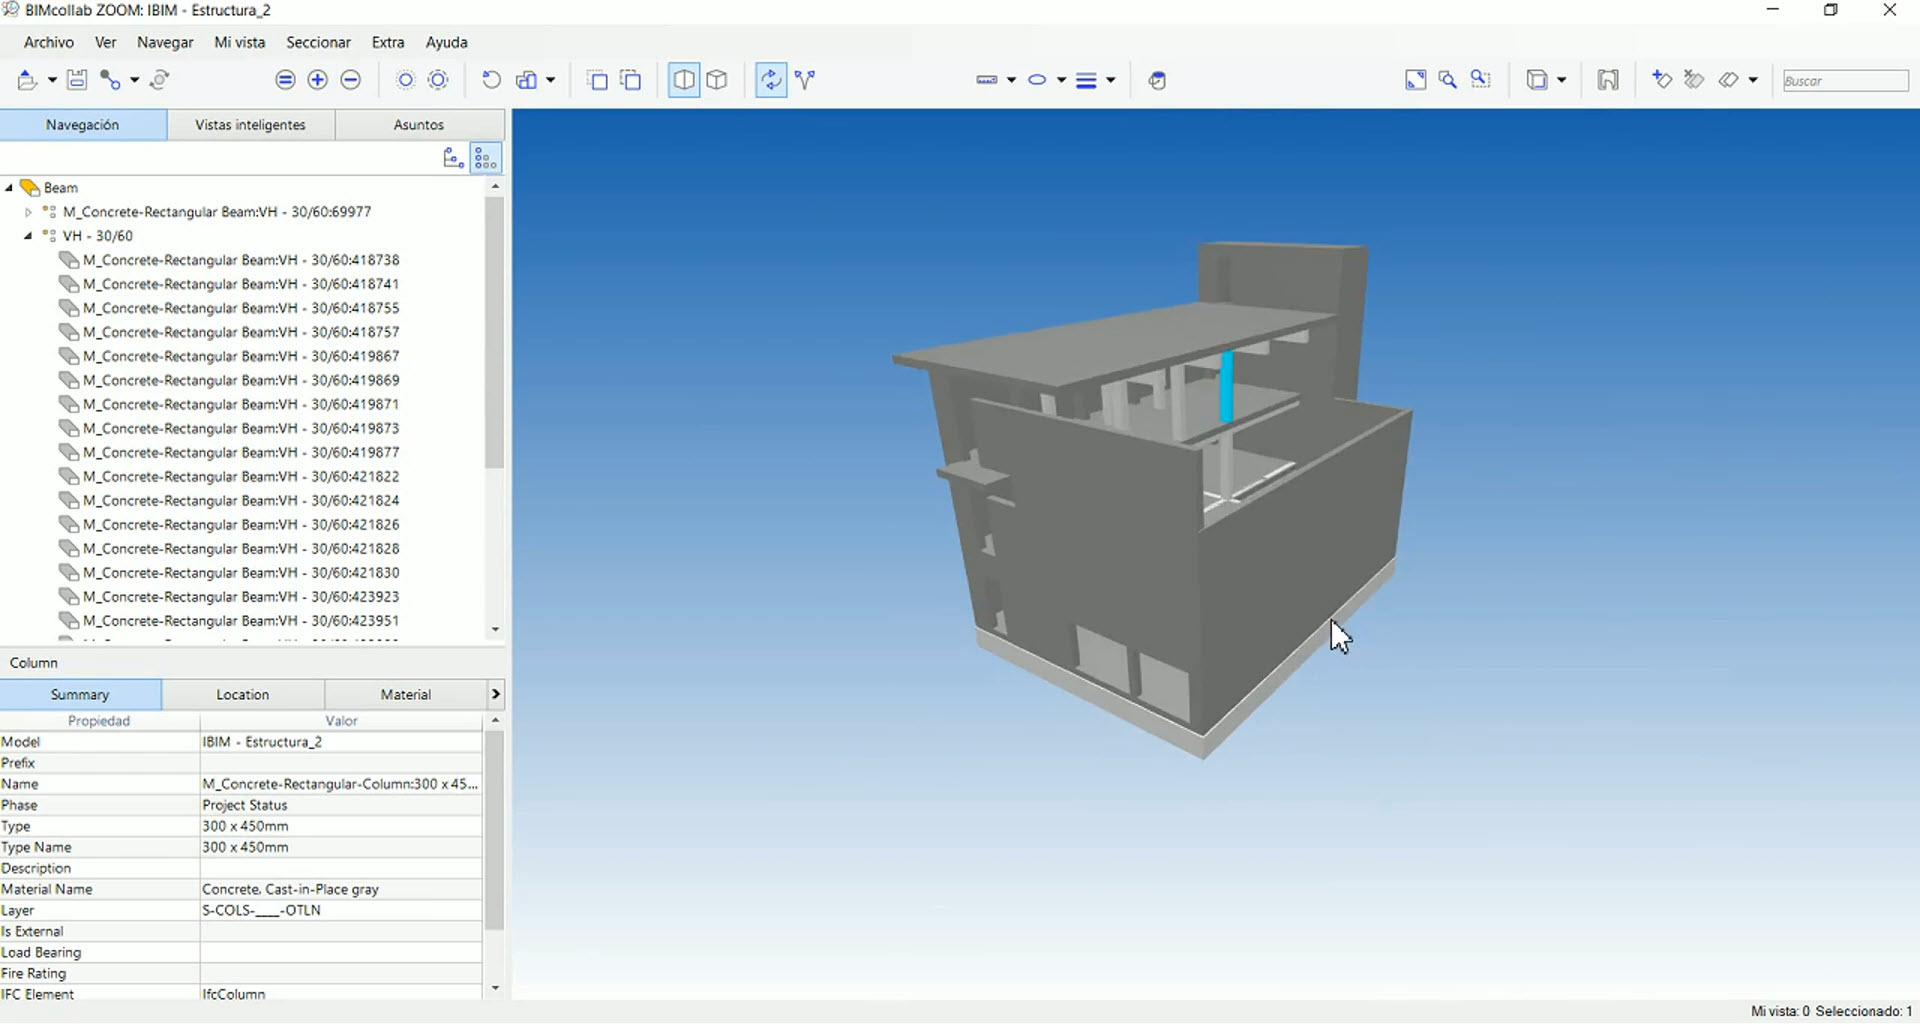Toggle the highlighted split-box view button
Screen dimensions: 1920x1024
[x=684, y=80]
